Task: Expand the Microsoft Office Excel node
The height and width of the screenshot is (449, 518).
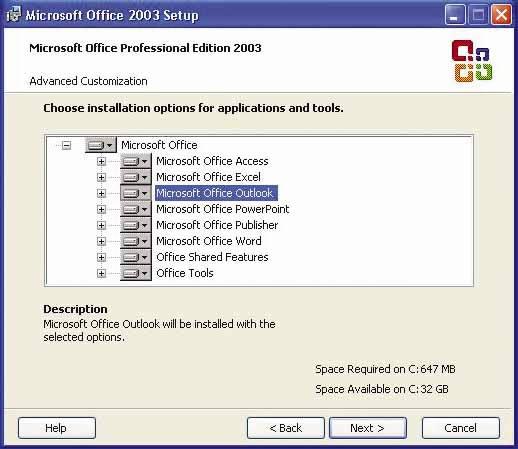Action: (101, 177)
